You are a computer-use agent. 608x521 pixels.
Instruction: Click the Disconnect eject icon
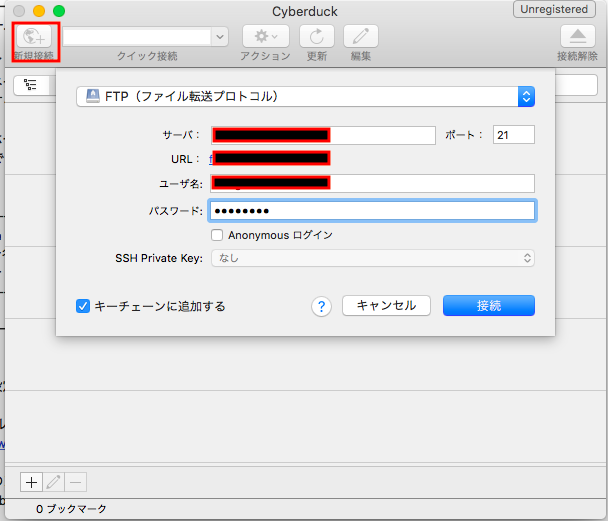point(578,36)
